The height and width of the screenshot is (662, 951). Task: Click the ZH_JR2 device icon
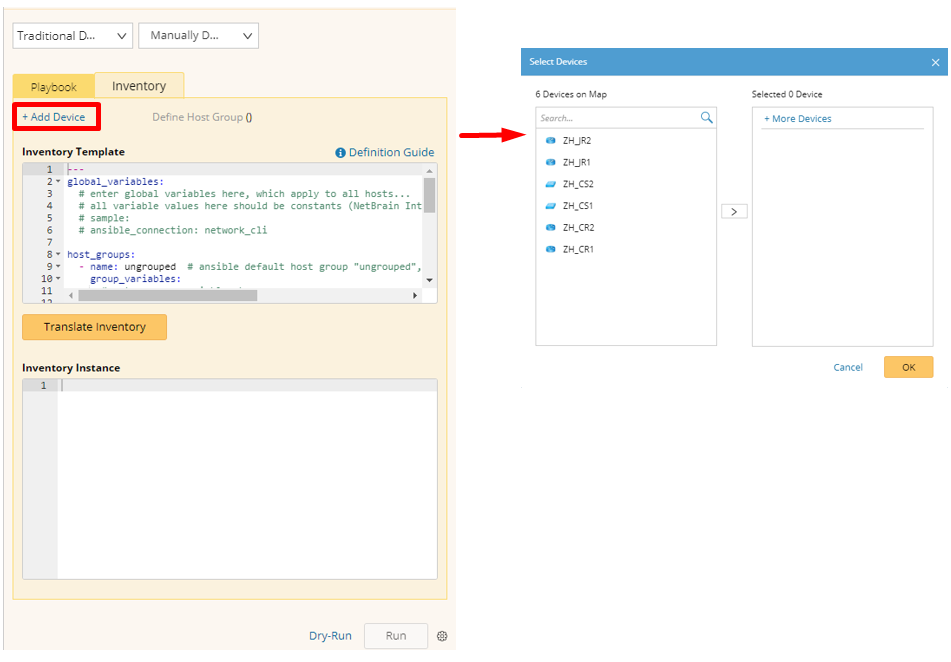551,141
